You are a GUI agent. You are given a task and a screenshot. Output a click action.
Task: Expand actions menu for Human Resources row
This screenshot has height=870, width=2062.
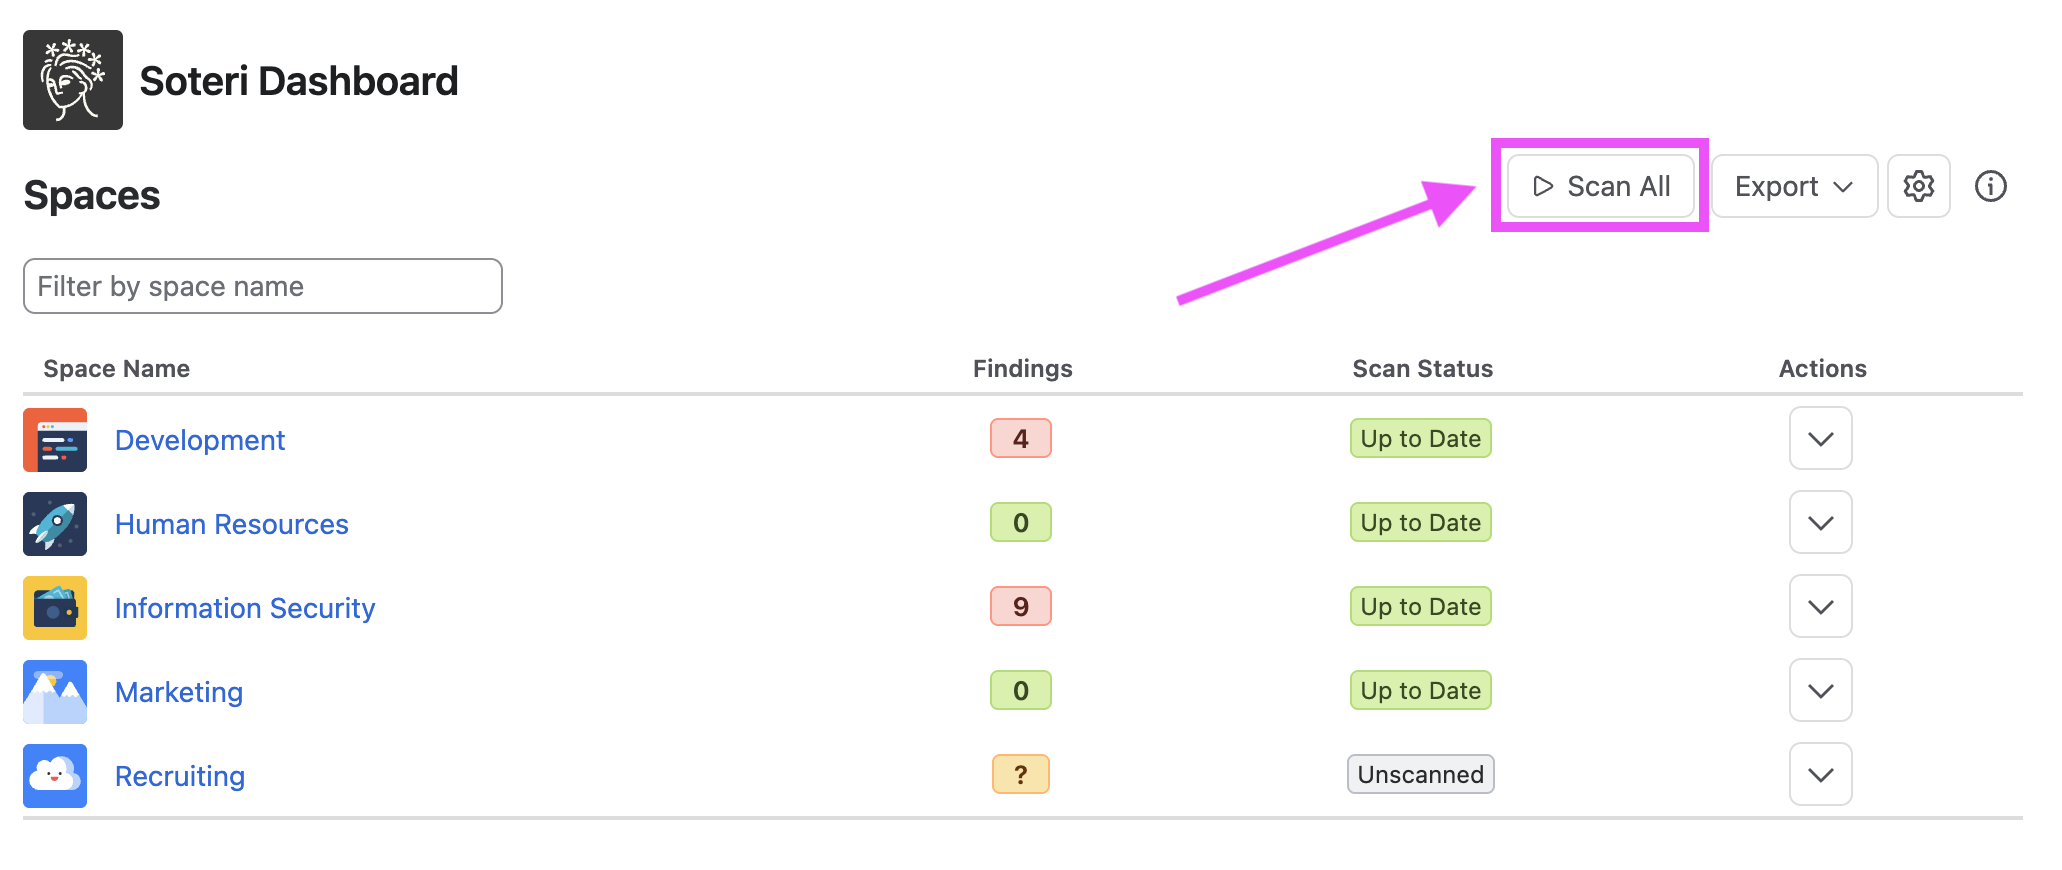[x=1820, y=522]
